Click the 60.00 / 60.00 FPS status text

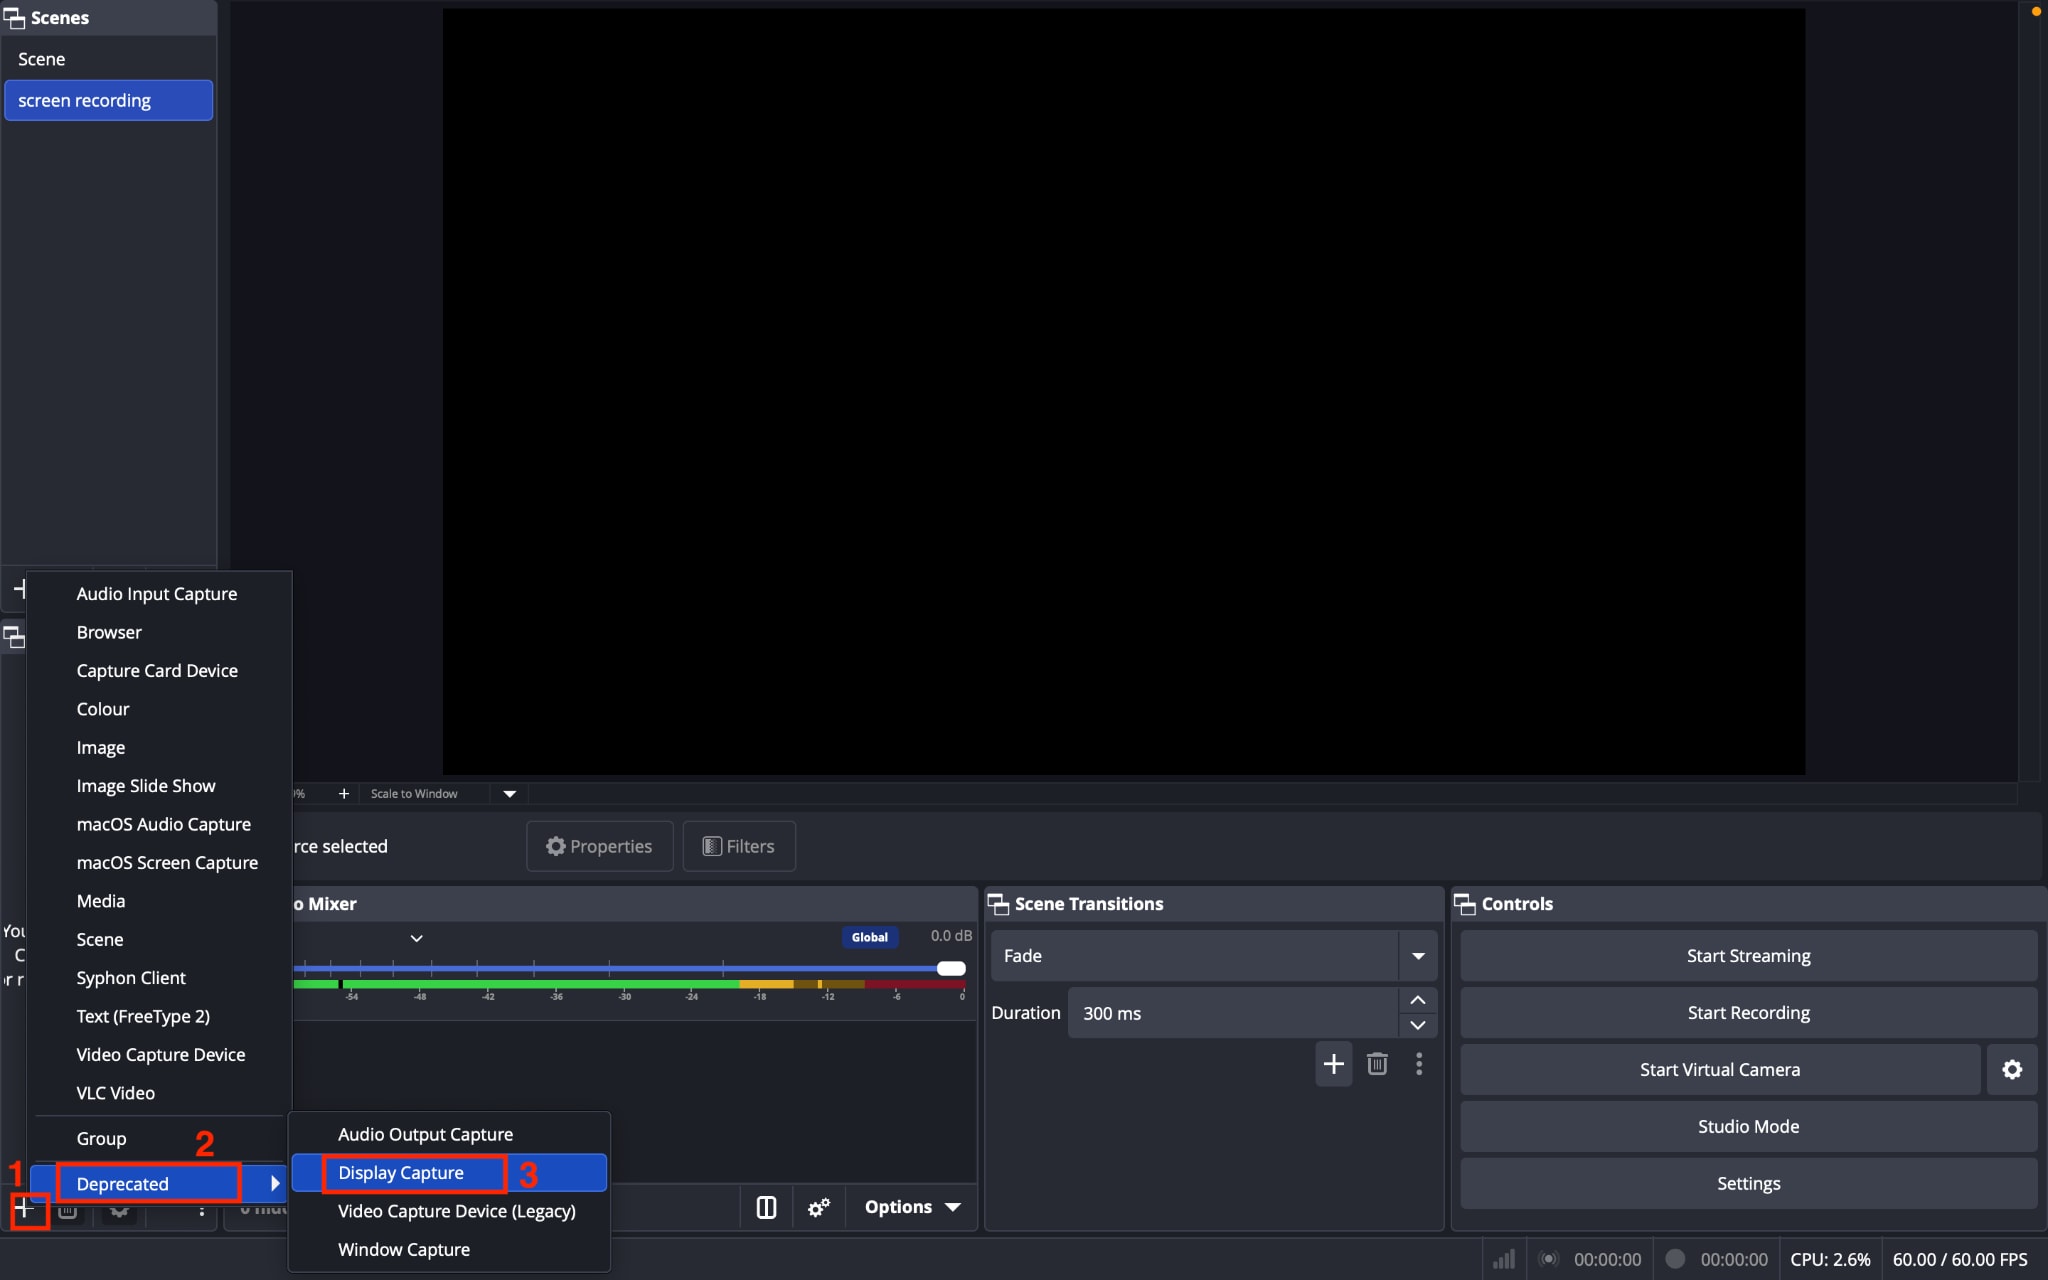(x=1960, y=1260)
